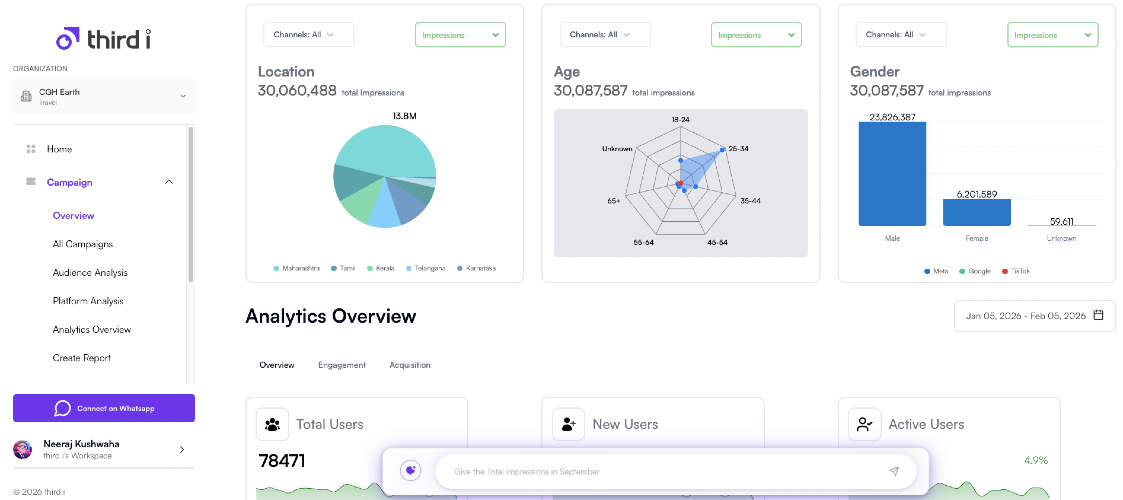This screenshot has height=500, width=1123.
Task: Click the Female bar in Gender chart
Action: (x=976, y=213)
